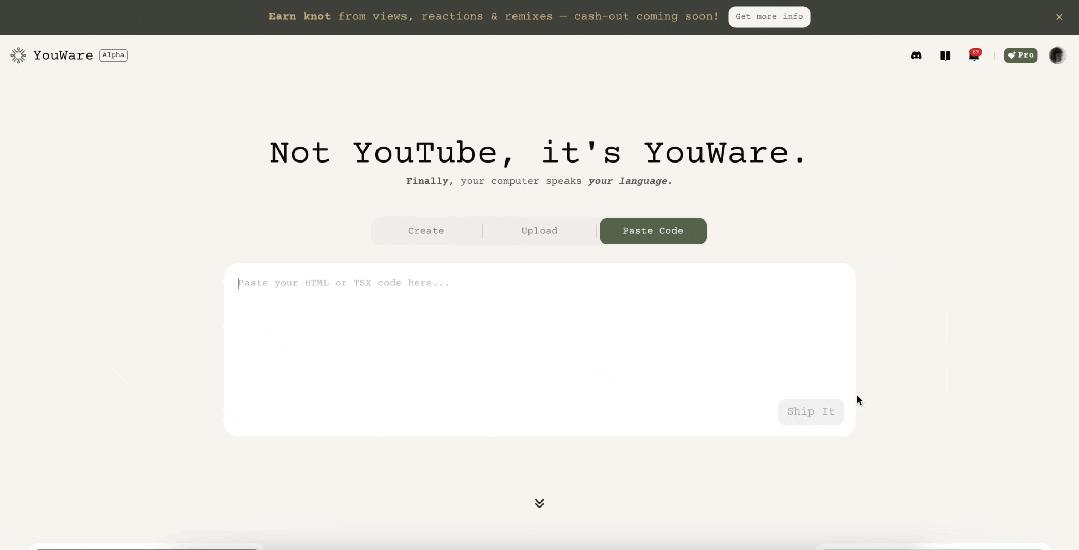The width and height of the screenshot is (1079, 550).
Task: Click the Alpha badge next to logo
Action: tap(113, 55)
